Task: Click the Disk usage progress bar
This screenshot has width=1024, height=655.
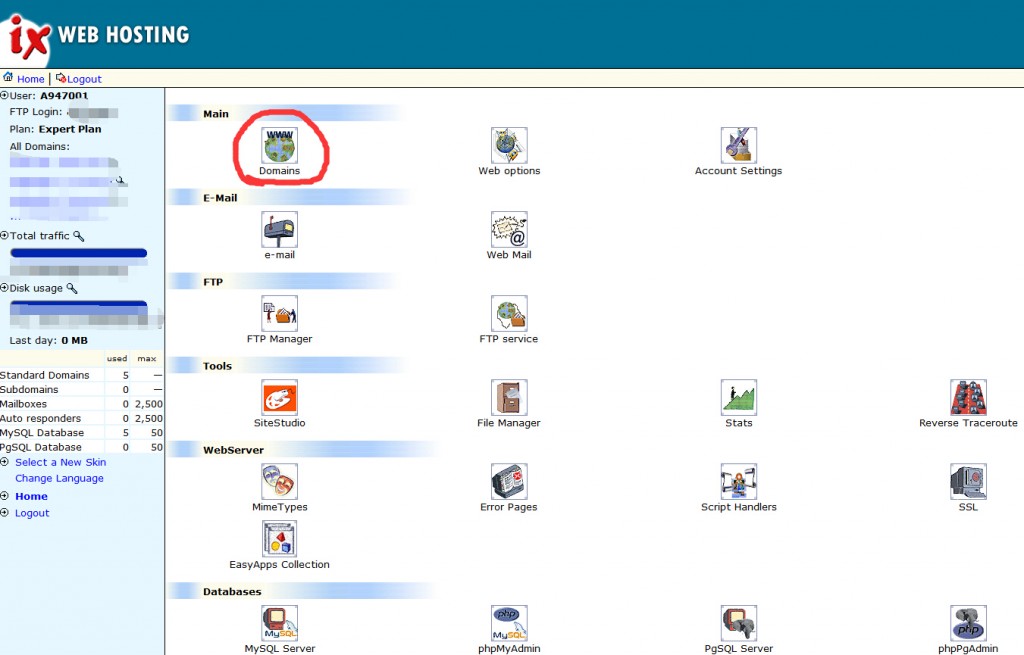Action: click(x=78, y=306)
